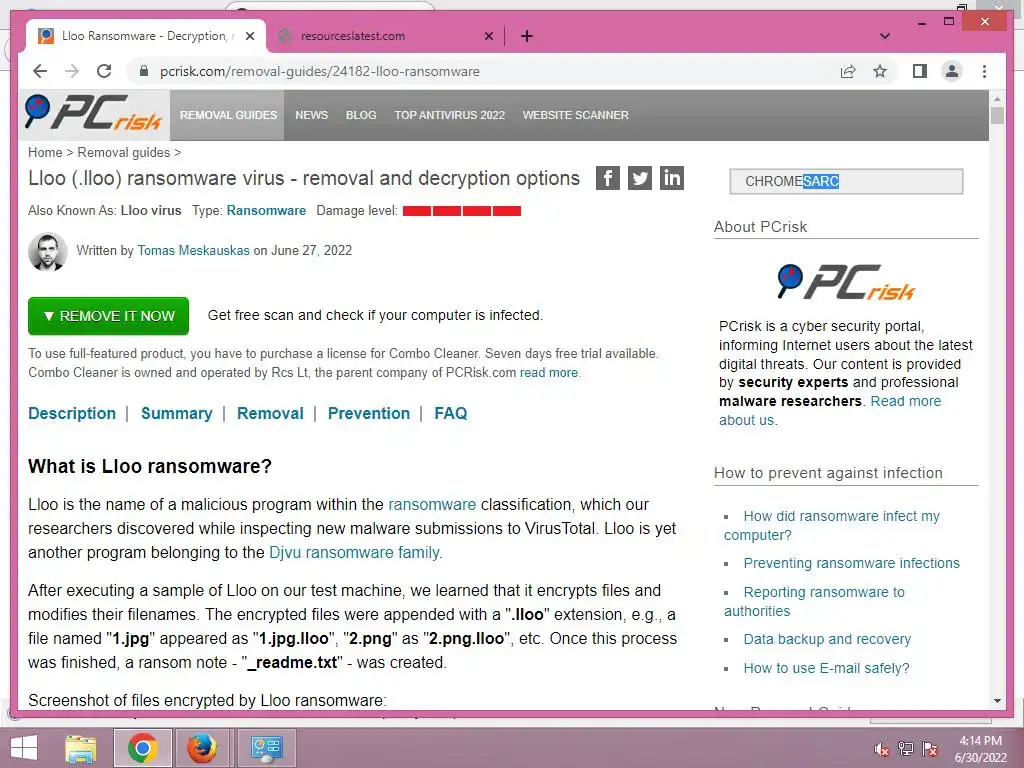Viewport: 1024px width, 768px height.
Task: Jump to the Prevention section
Action: coord(369,413)
